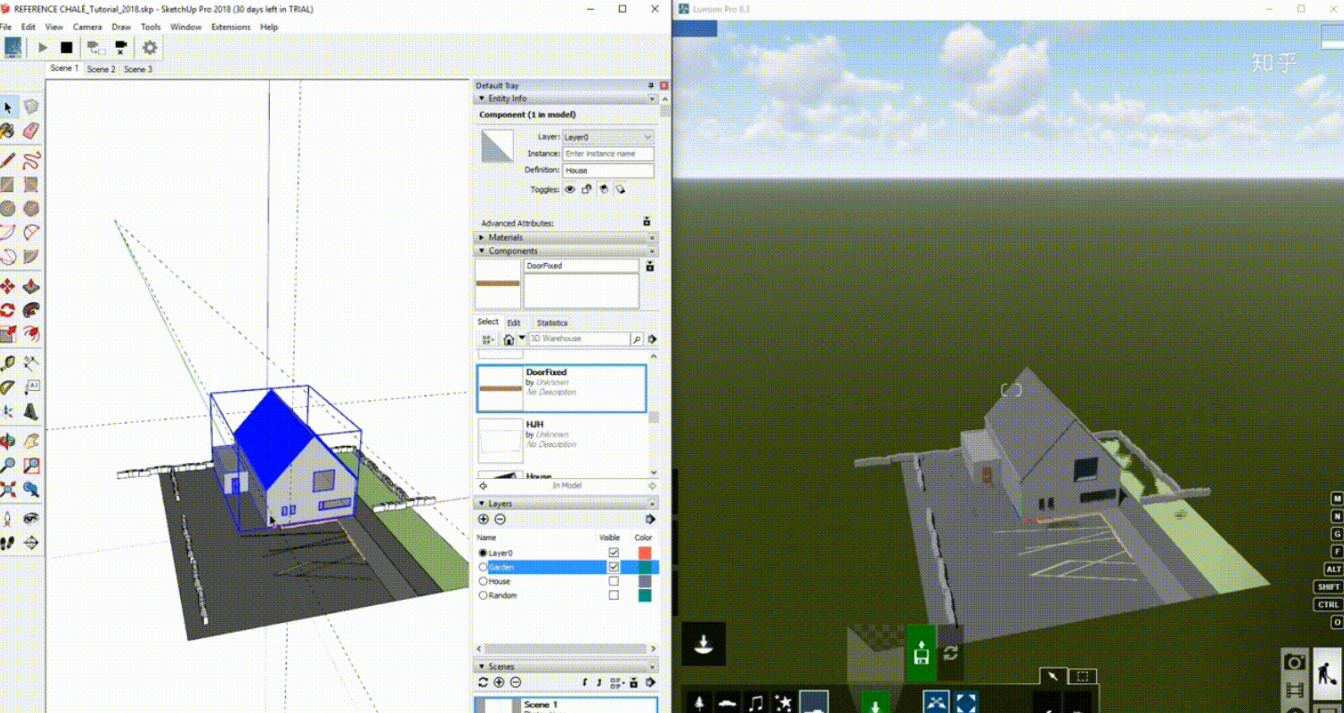Viewport: 1344px width, 713px height.
Task: Uncheck Garden layer visible checkbox
Action: (x=614, y=567)
